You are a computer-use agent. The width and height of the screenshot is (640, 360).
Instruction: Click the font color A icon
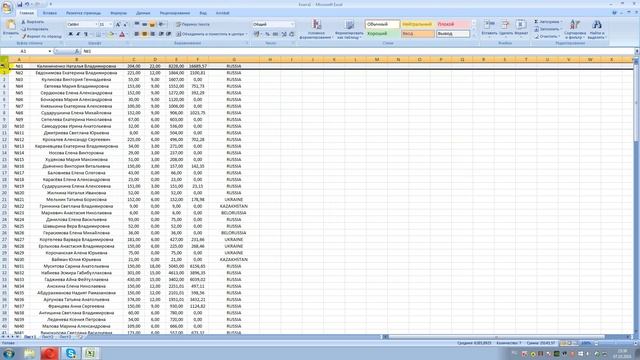[122, 34]
